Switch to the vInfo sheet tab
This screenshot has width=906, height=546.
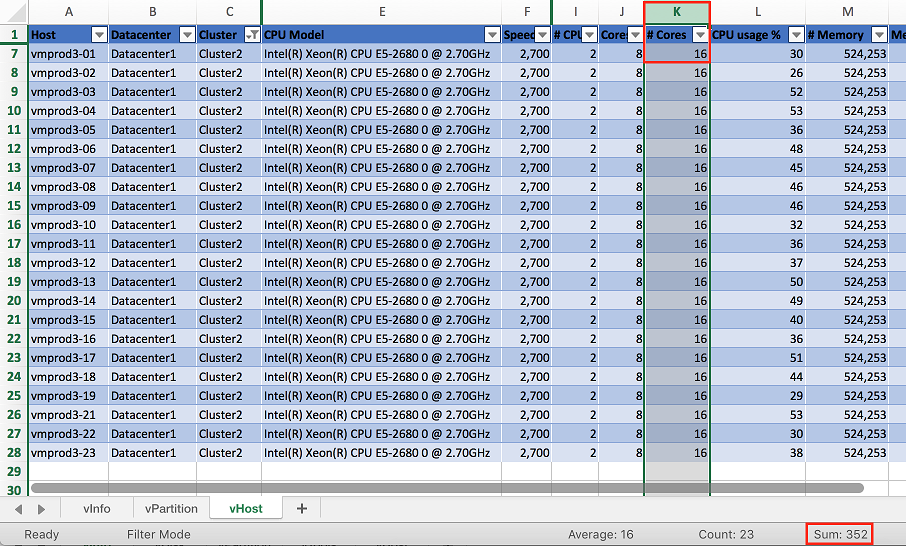pyautogui.click(x=96, y=508)
